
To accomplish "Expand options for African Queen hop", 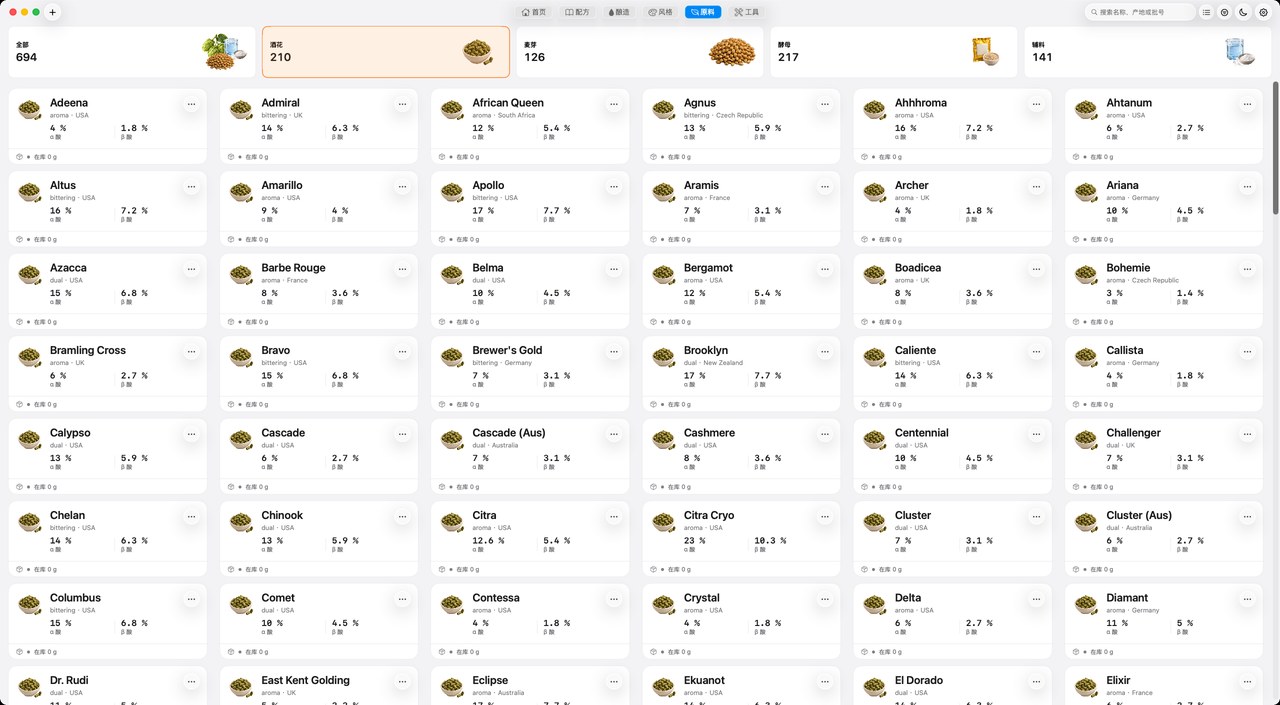I will [x=613, y=103].
